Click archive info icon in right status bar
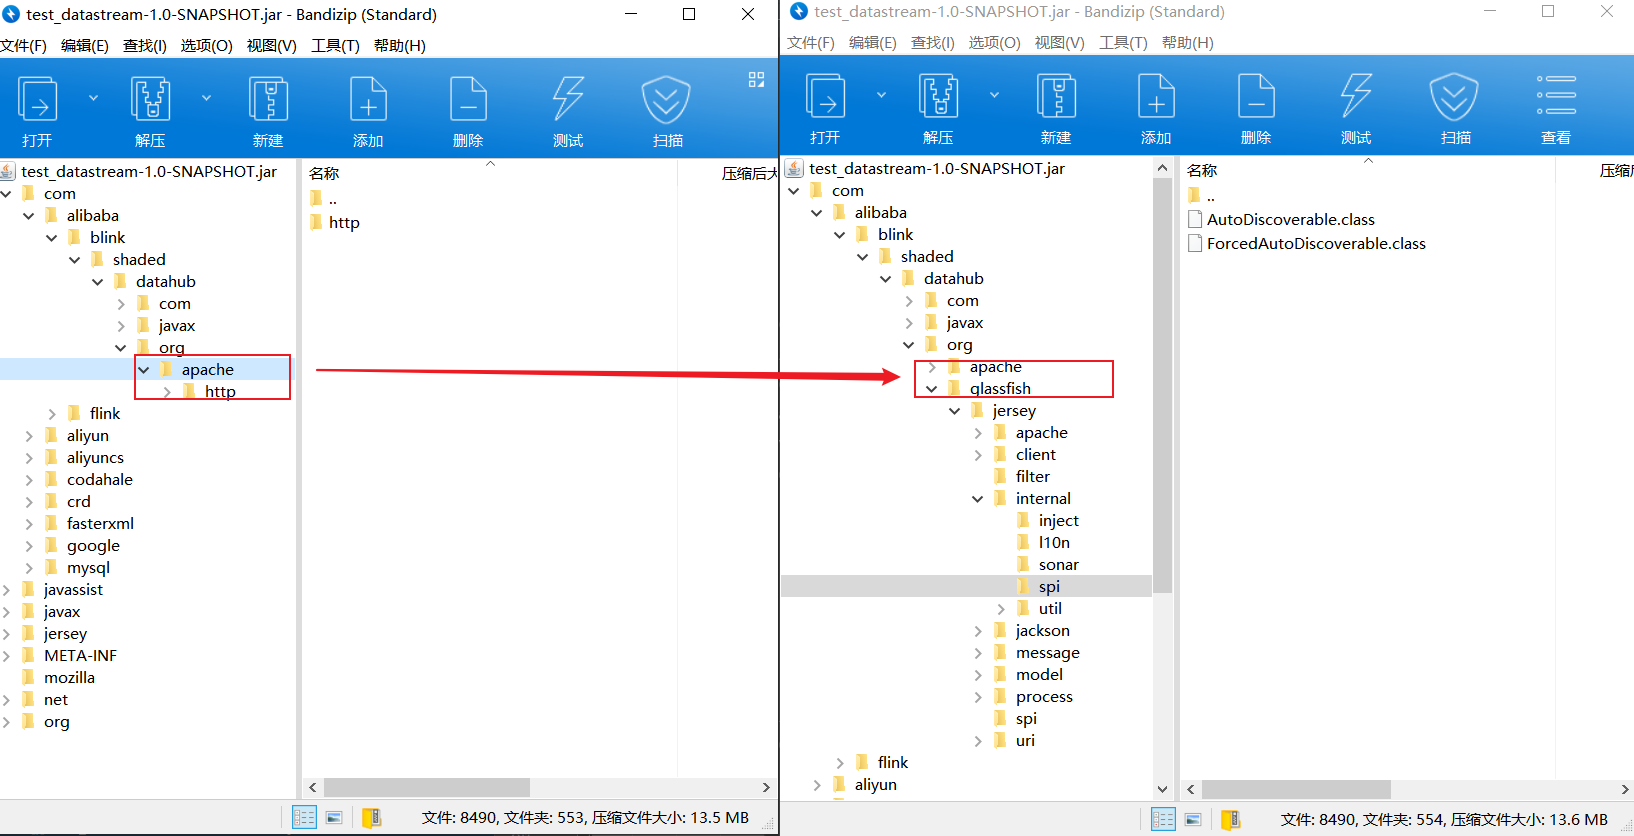The width and height of the screenshot is (1634, 836). [1230, 820]
